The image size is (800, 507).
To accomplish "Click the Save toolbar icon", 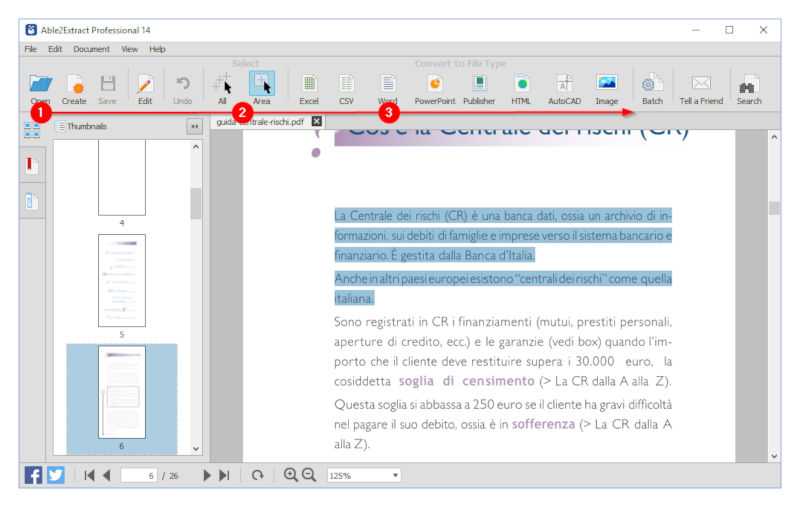I will (108, 89).
